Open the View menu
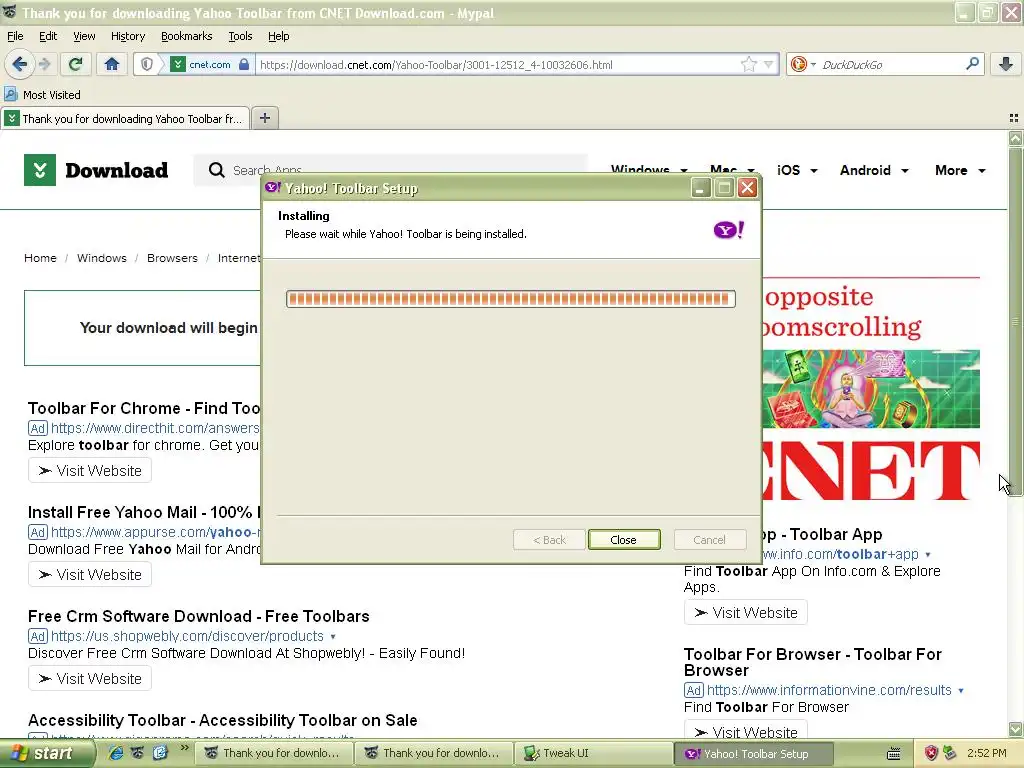Screen dimensions: 1024x768 point(84,36)
